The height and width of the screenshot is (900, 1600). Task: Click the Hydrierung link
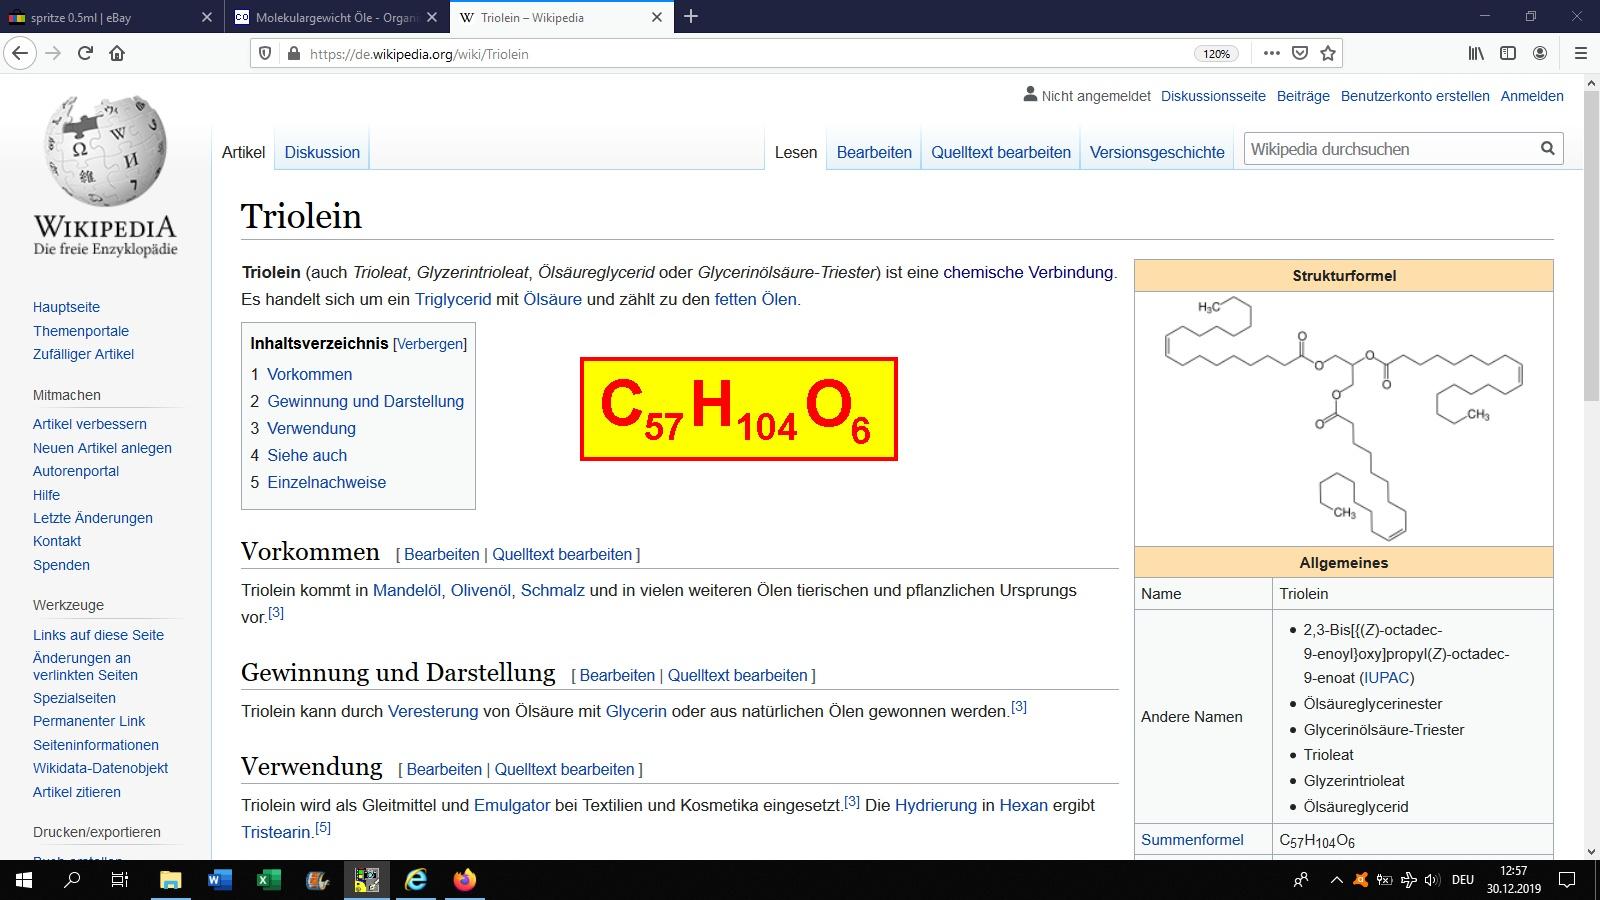(x=936, y=805)
